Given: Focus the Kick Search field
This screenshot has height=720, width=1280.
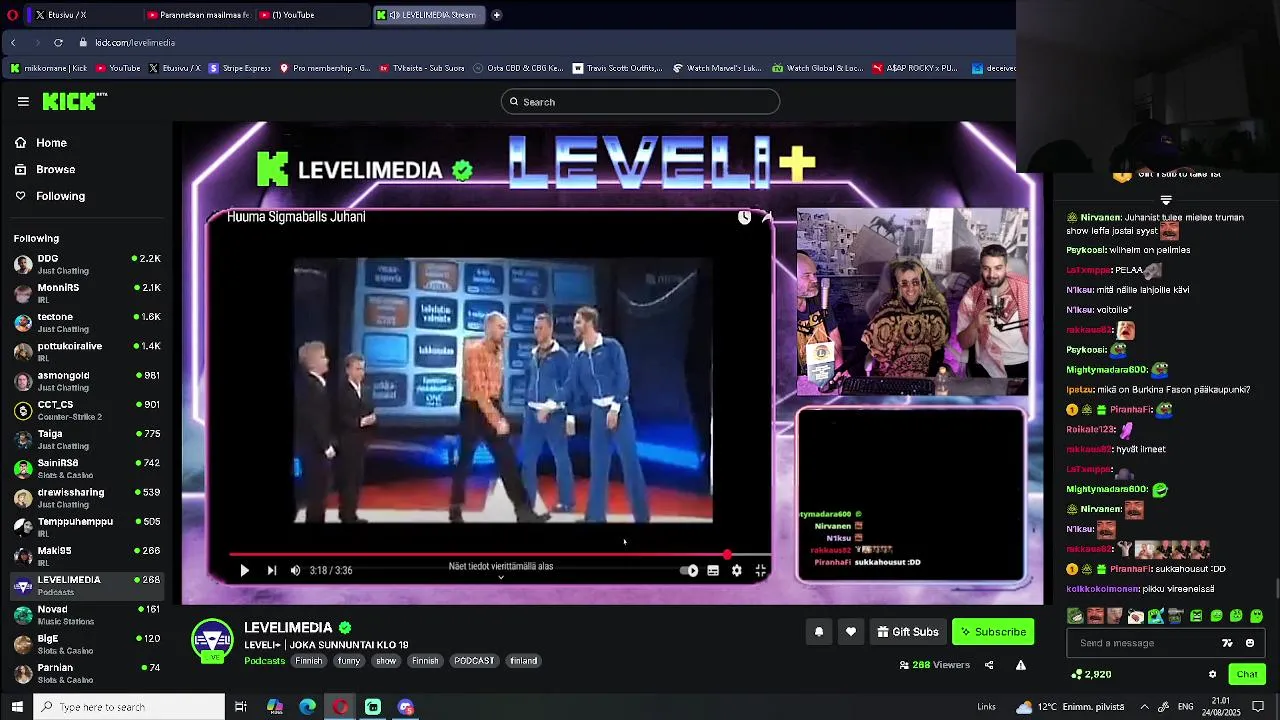Looking at the screenshot, I should coord(640,102).
